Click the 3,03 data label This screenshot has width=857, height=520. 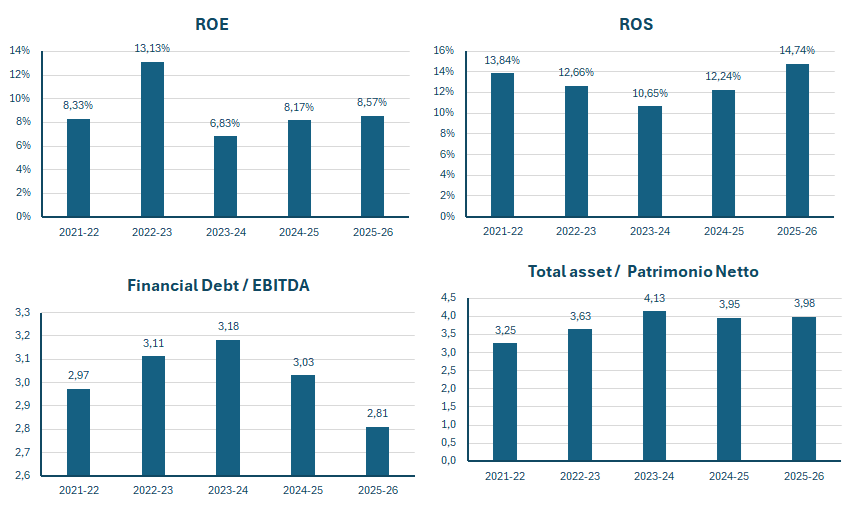click(303, 363)
